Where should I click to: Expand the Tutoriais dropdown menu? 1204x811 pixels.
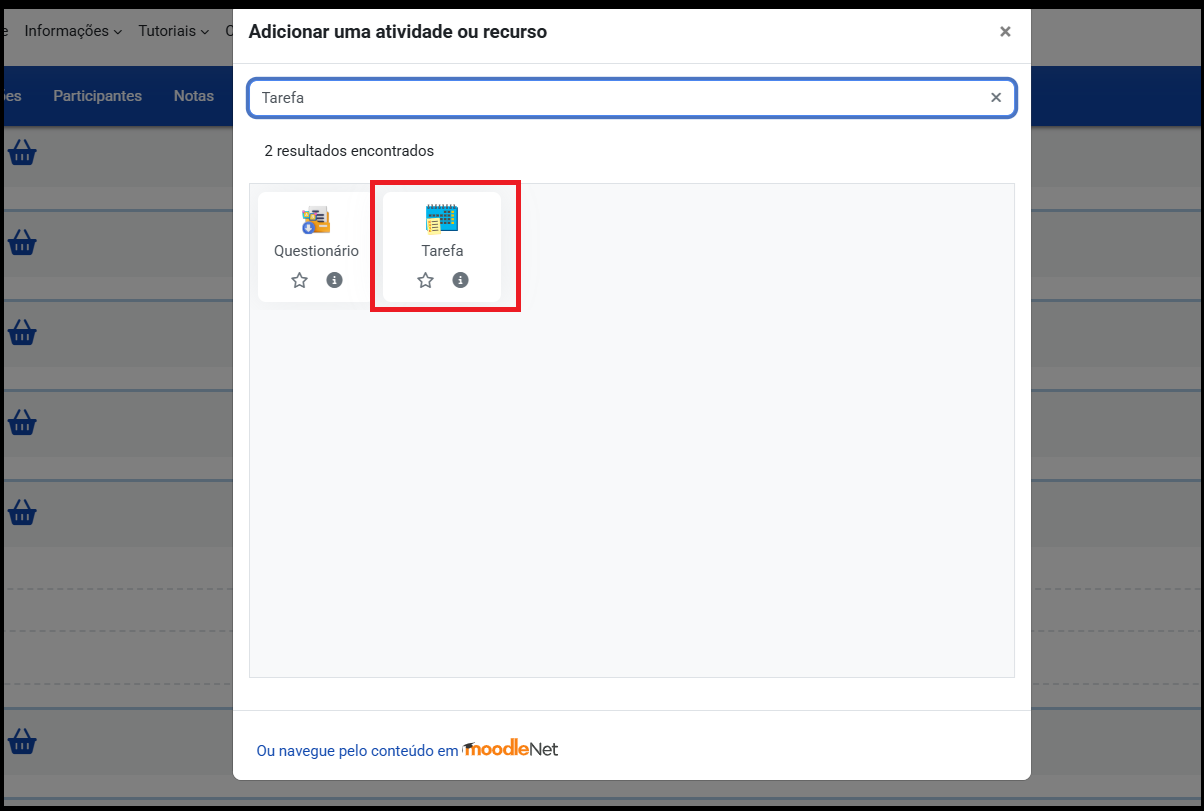pos(173,31)
